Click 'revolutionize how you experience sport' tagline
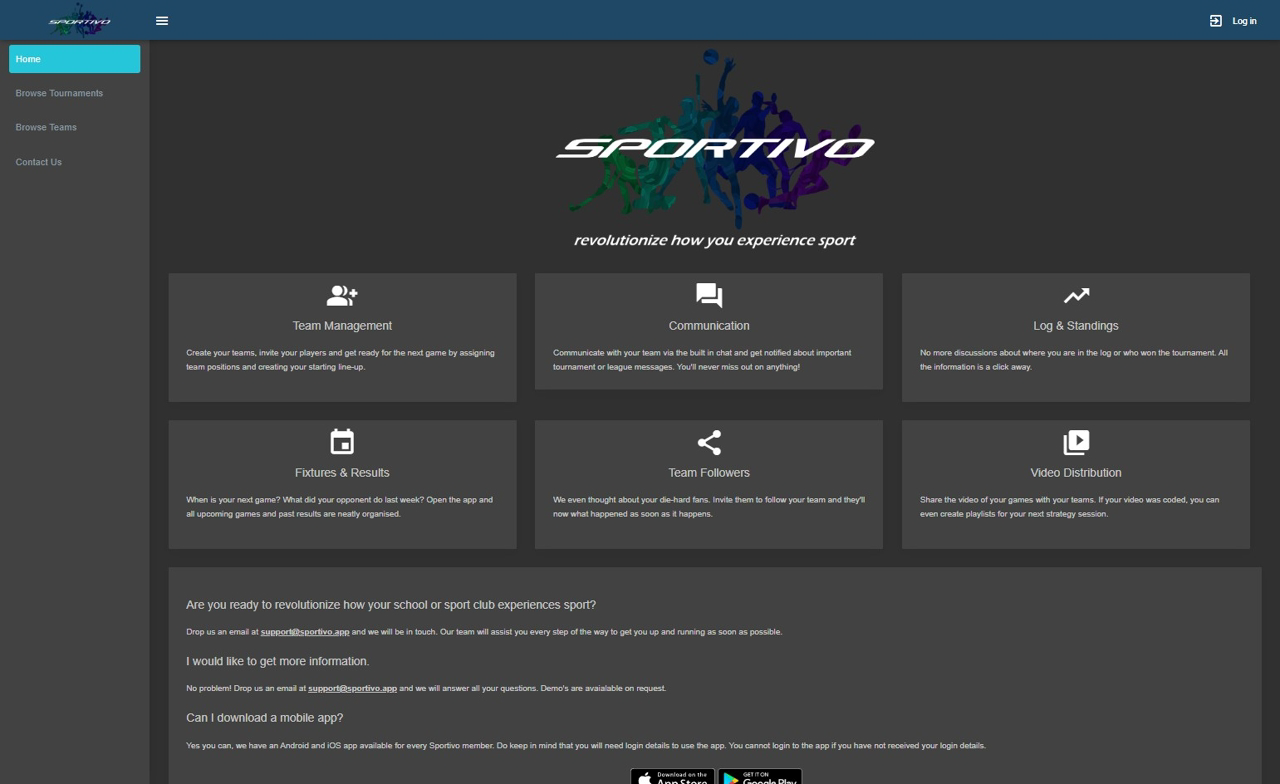Viewport: 1280px width, 784px height. point(714,240)
